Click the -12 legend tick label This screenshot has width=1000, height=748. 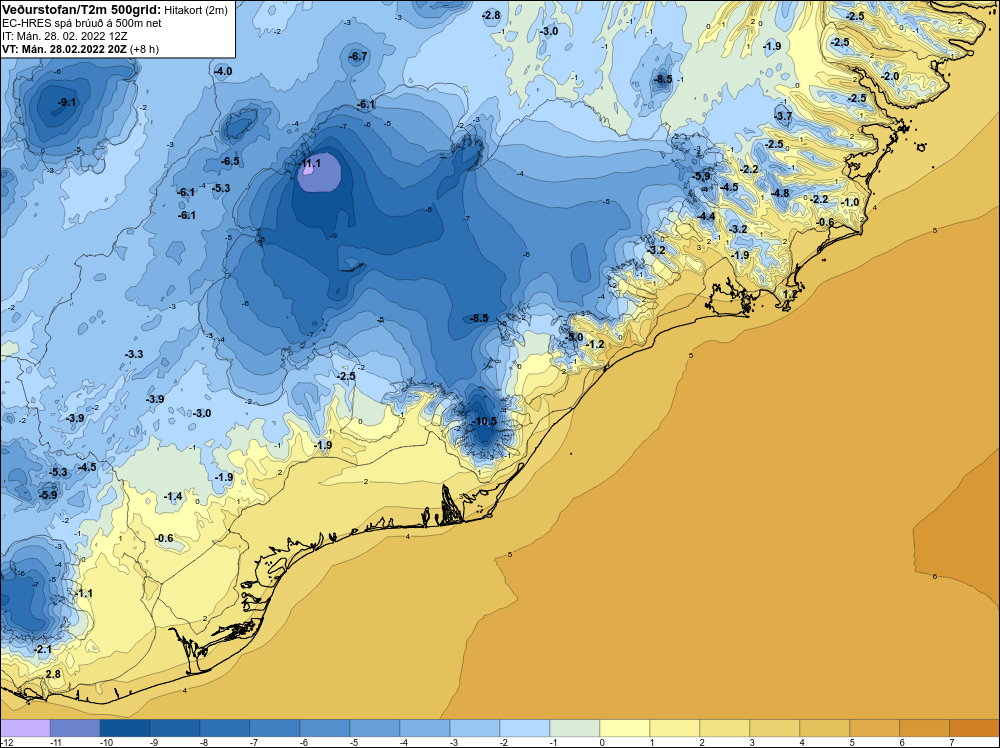[x=8, y=742]
